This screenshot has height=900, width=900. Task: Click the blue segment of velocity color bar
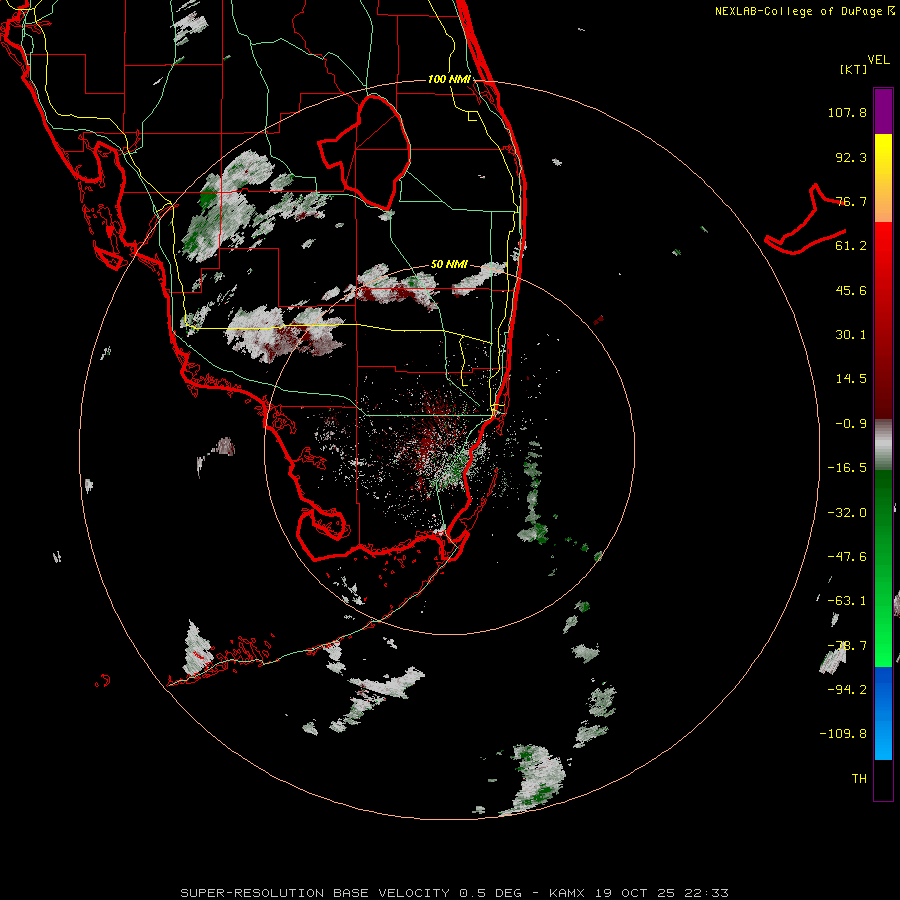[883, 713]
